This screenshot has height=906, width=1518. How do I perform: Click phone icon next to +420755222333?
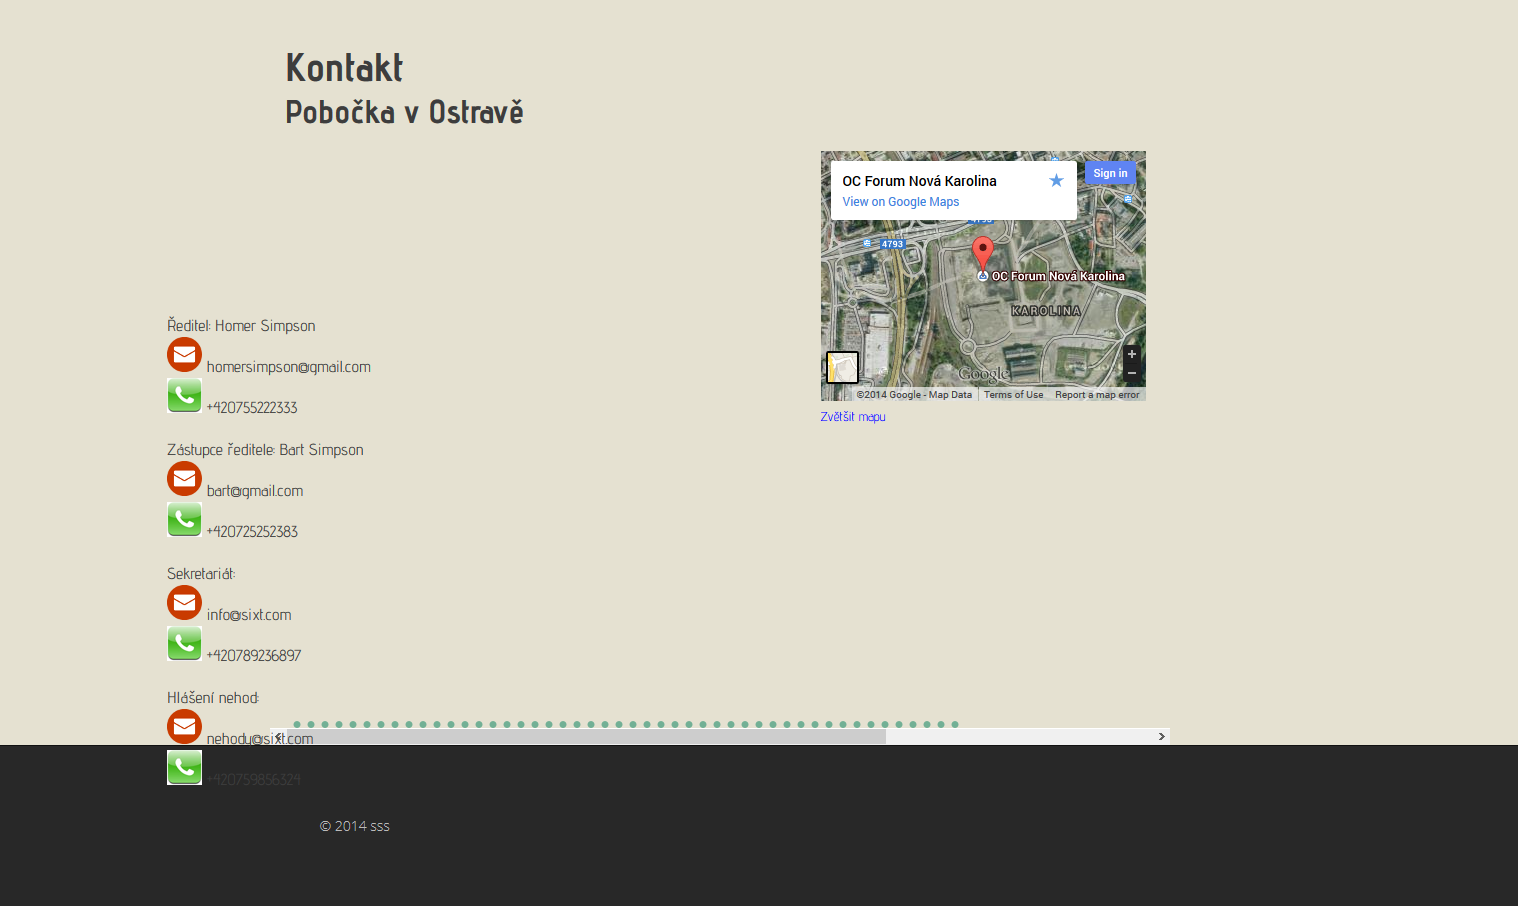(x=184, y=396)
